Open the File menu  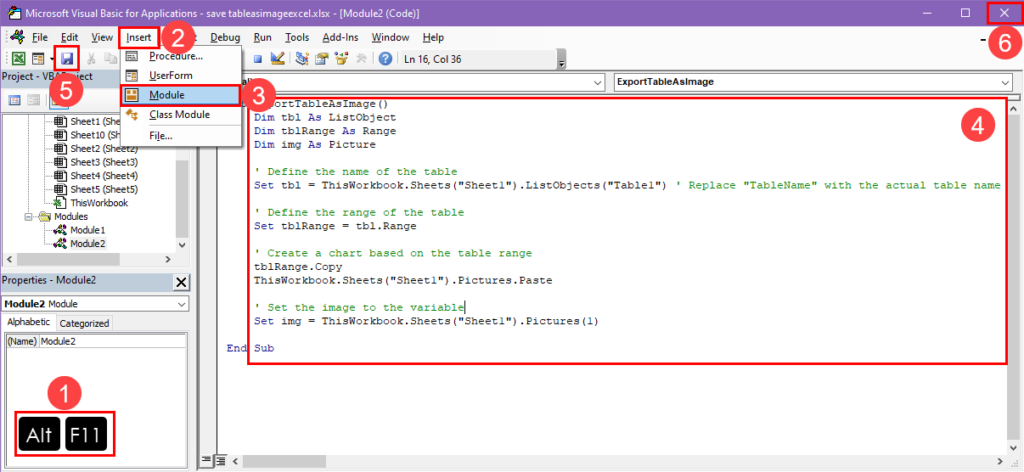[x=40, y=37]
